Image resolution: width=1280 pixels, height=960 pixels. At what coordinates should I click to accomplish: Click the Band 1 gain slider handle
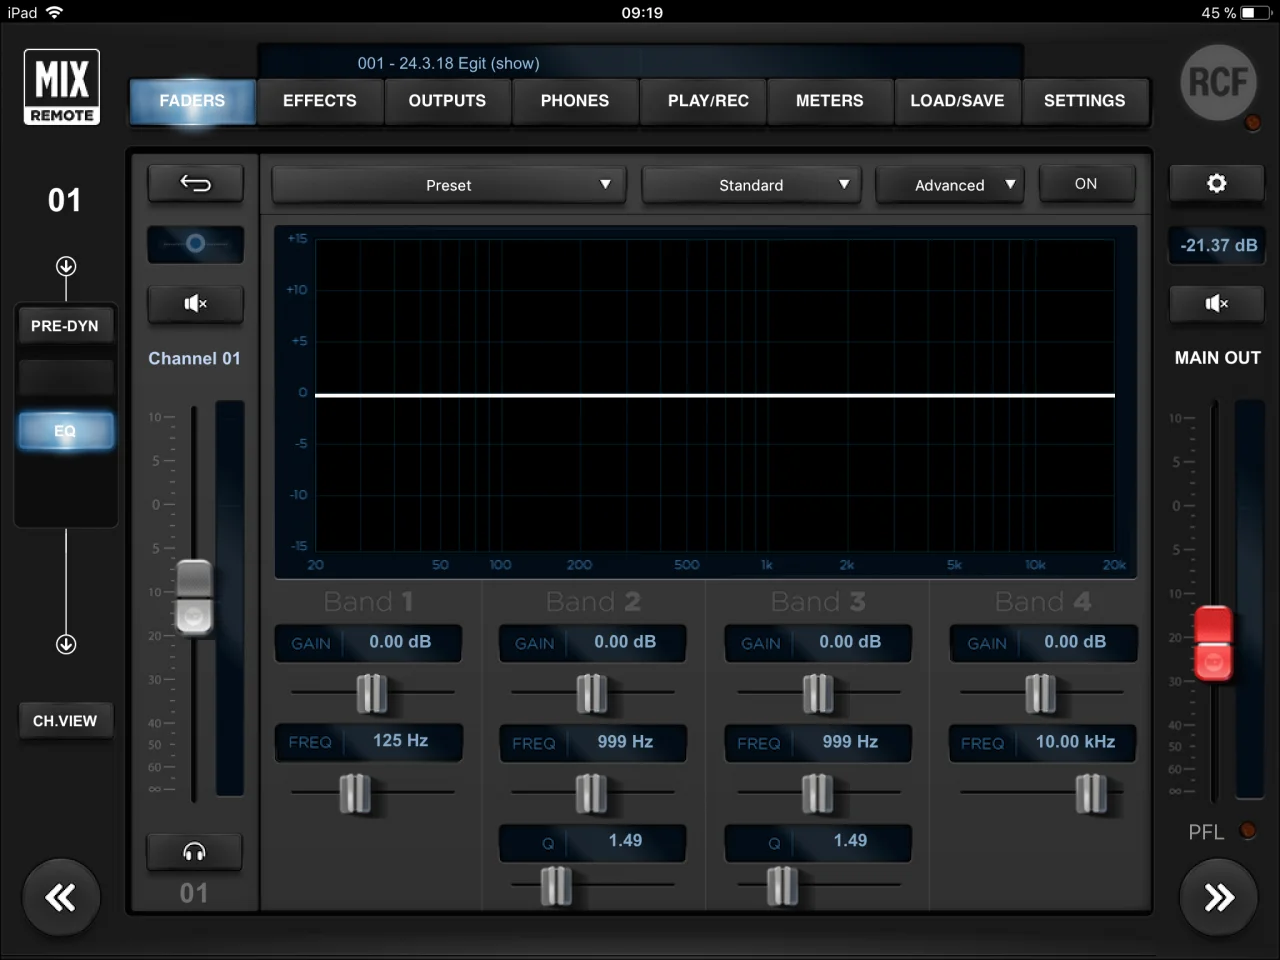(x=371, y=693)
